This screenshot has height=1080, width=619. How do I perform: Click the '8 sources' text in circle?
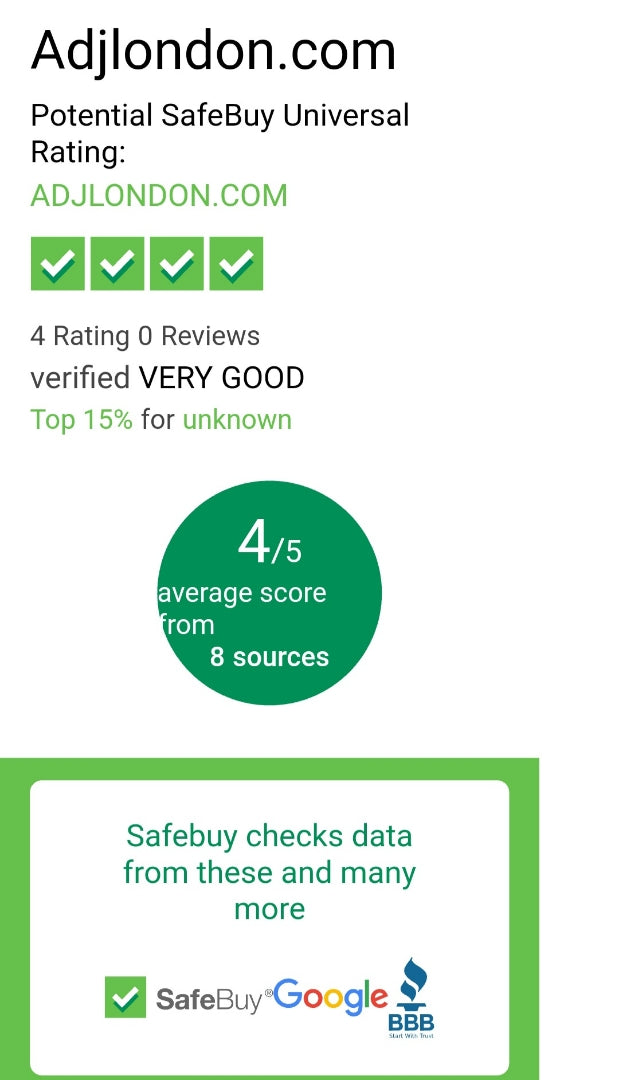click(269, 657)
